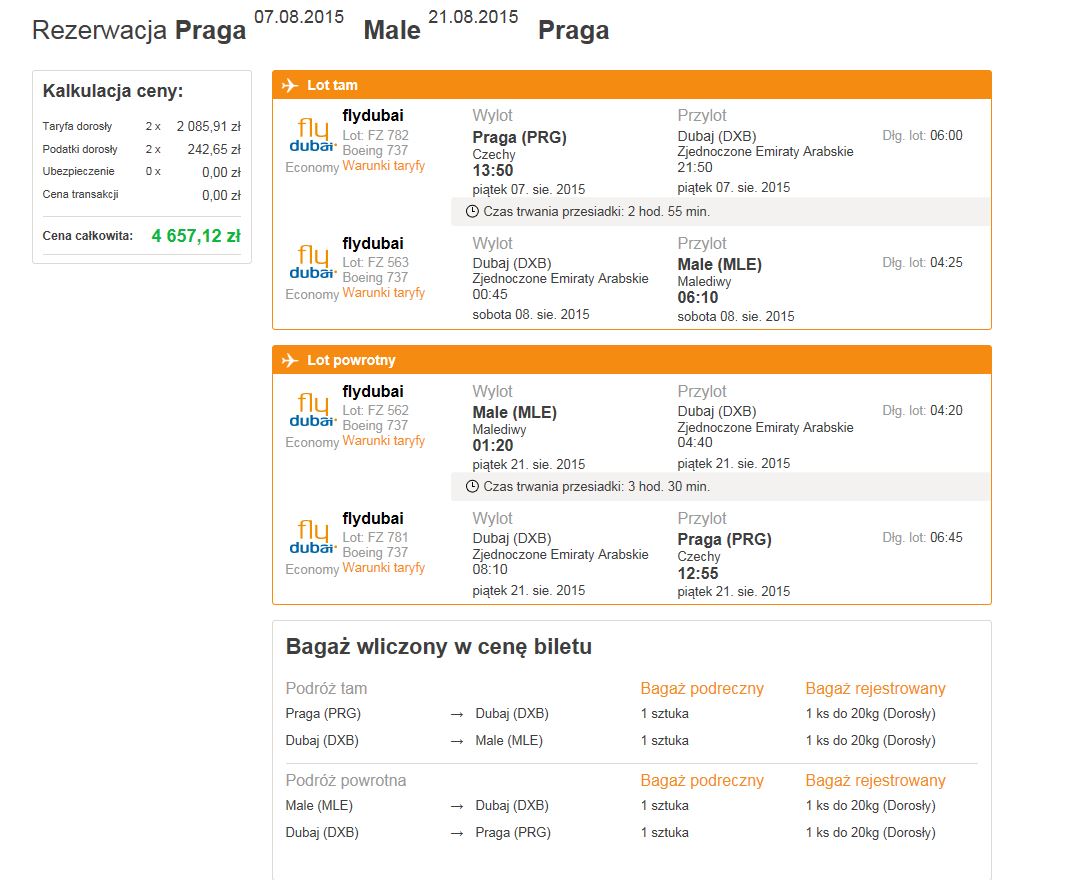This screenshot has height=880, width=1074.
Task: Click the flydubai logo for flight FZ 562
Action: coord(312,410)
